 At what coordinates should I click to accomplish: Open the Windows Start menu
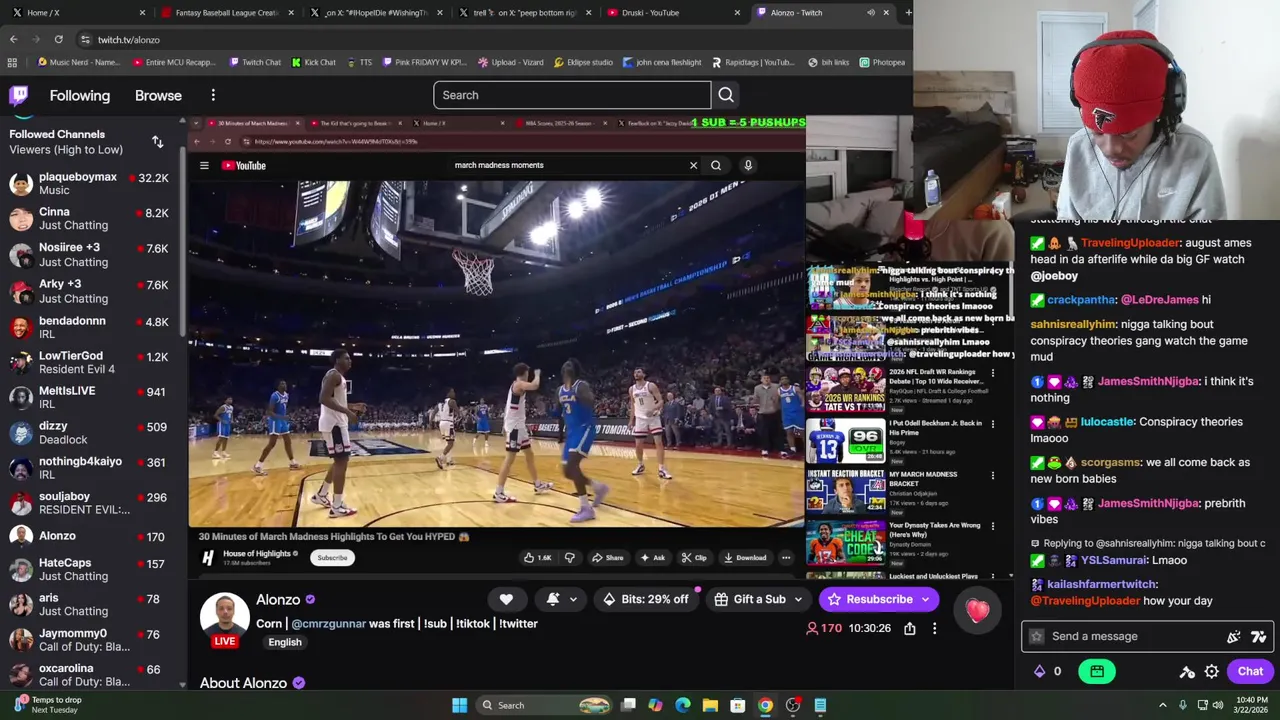pos(459,706)
